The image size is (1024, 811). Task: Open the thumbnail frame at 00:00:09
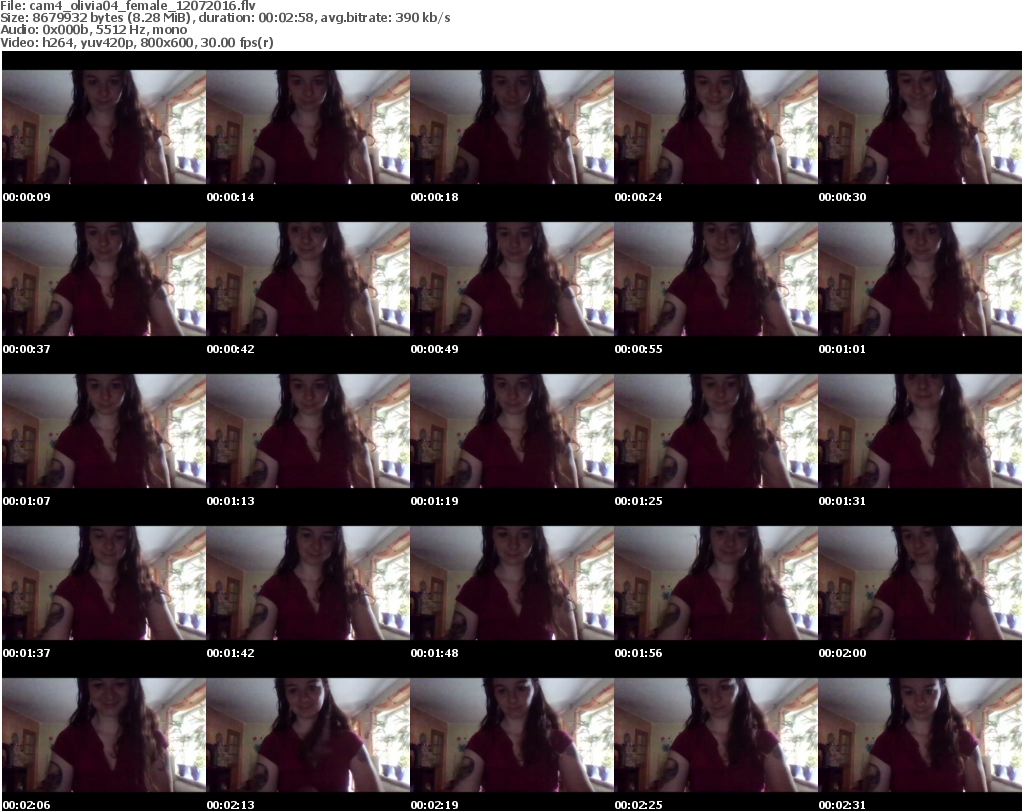(104, 127)
